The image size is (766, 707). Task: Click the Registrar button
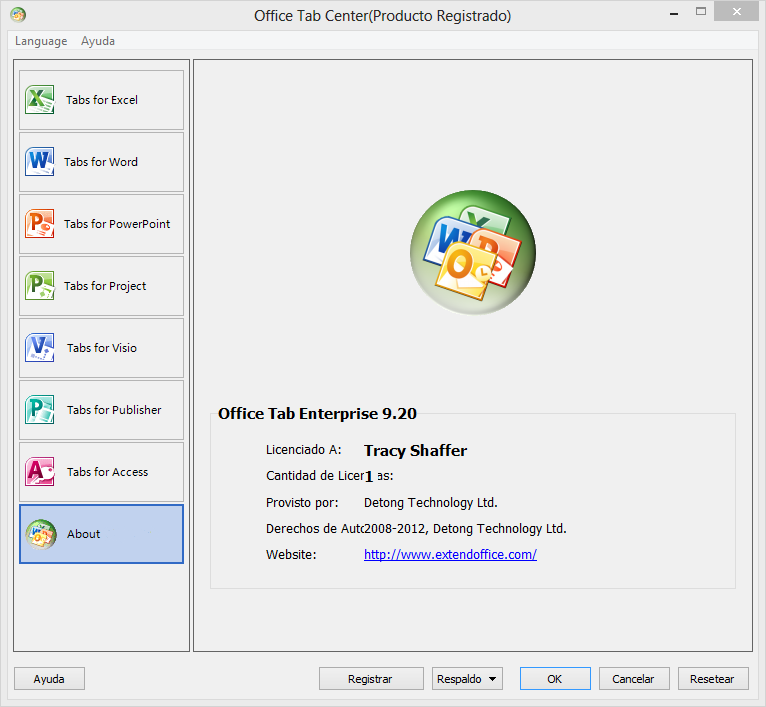point(371,679)
